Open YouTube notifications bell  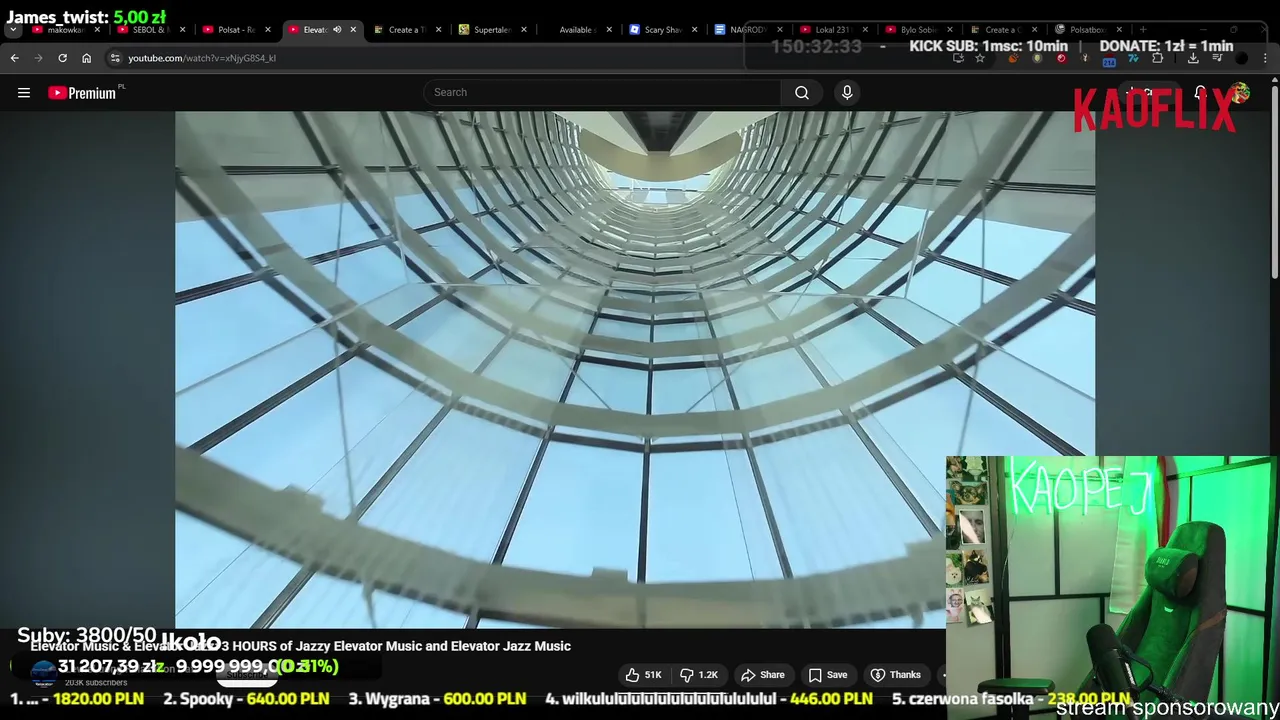[x=1200, y=93]
